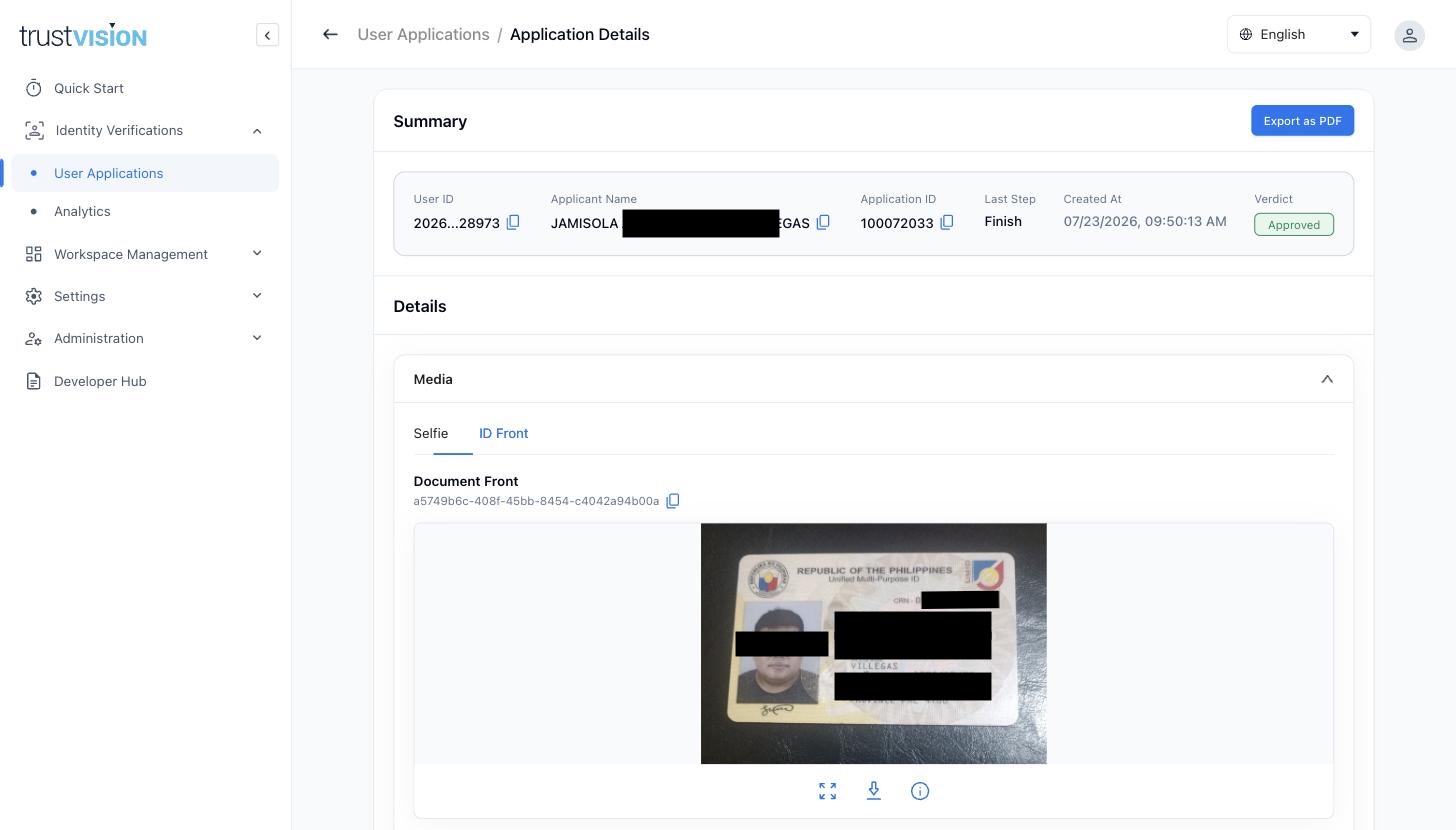Click the Quick Start stopwatch icon
The height and width of the screenshot is (830, 1456).
pos(34,88)
